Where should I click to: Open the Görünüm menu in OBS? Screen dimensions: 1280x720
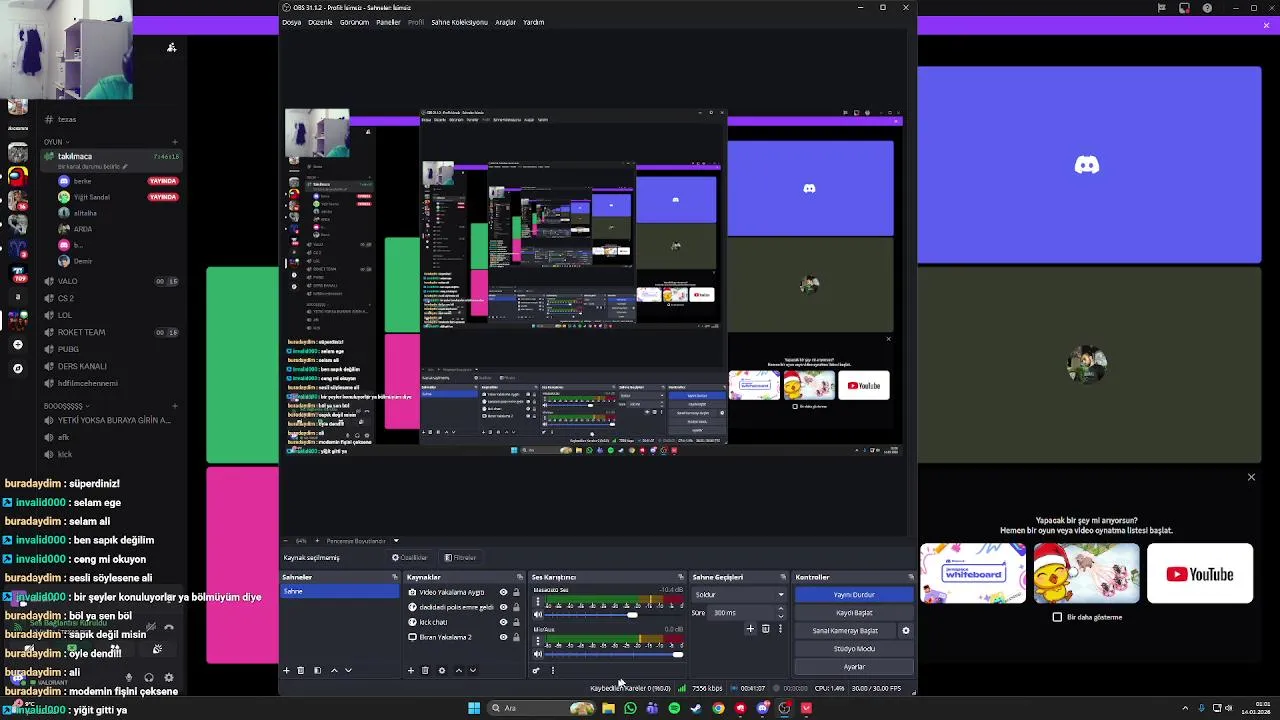354,22
